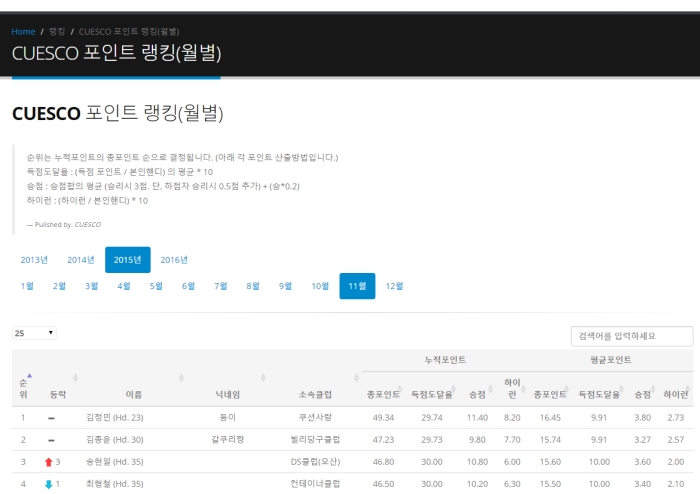Click total points value 46.50
The image size is (700, 494).
click(x=383, y=484)
